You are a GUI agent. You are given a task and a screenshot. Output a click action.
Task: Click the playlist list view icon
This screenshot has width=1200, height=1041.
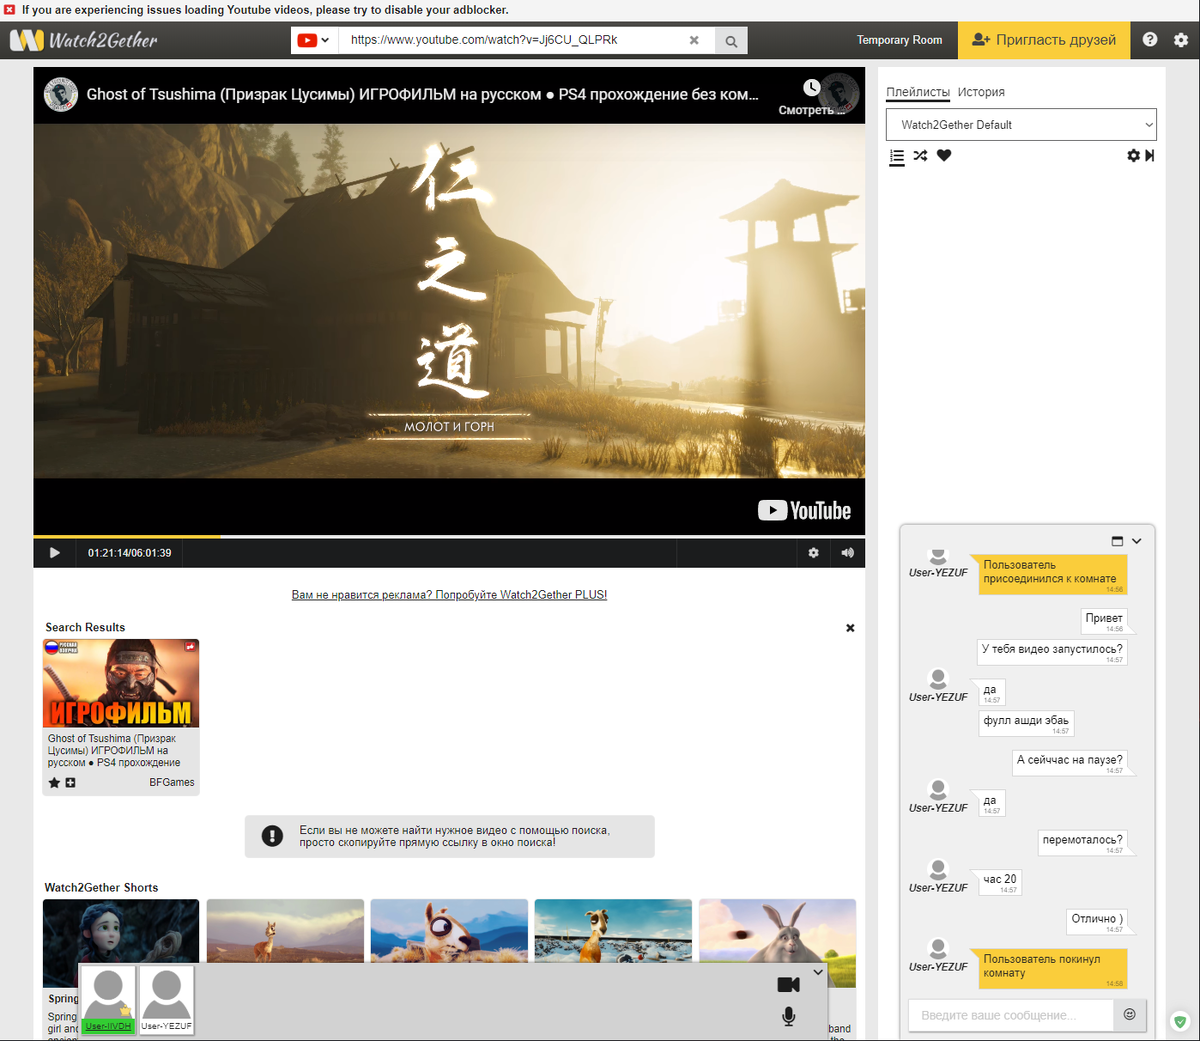point(897,156)
